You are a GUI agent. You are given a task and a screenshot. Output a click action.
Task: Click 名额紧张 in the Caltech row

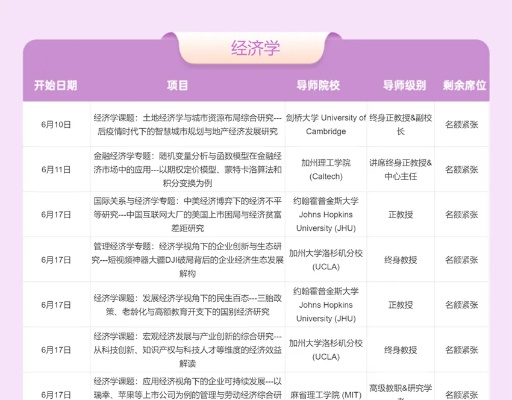(x=462, y=169)
